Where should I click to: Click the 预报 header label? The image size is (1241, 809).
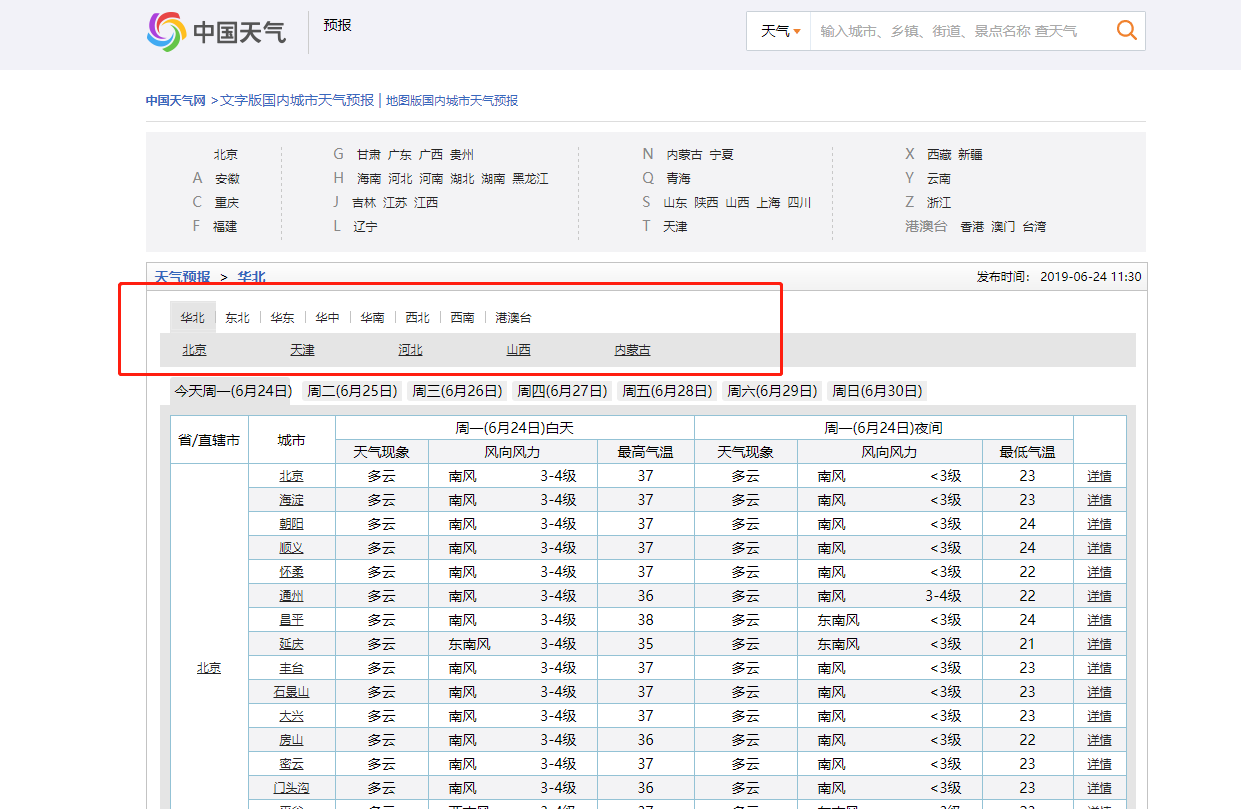coord(337,25)
